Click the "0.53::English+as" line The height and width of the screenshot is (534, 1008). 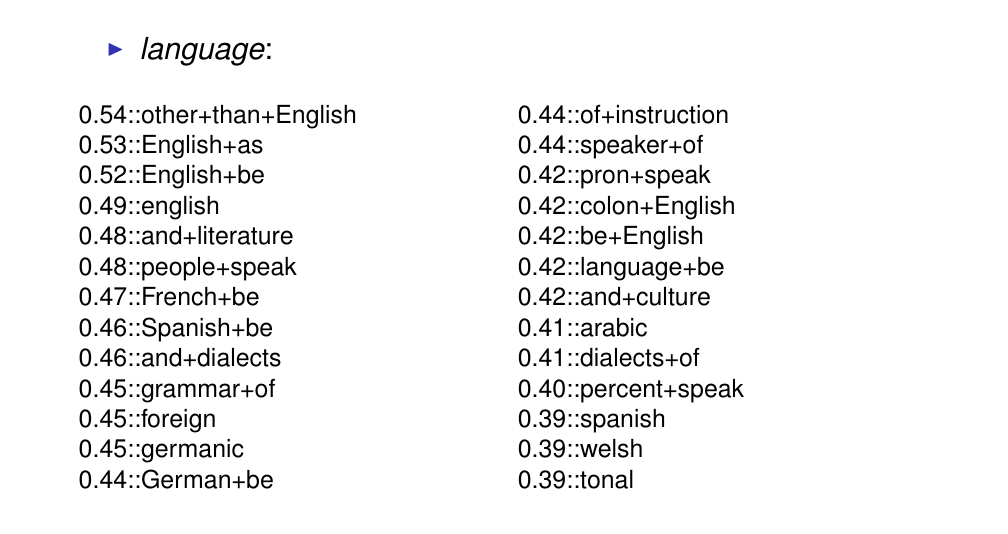(170, 146)
